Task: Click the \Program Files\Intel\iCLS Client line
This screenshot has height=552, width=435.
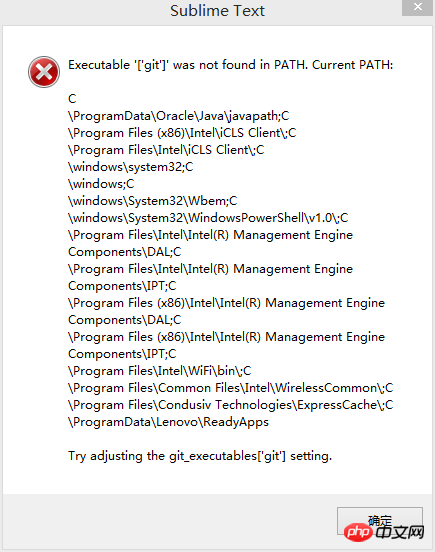Action: [x=166, y=150]
